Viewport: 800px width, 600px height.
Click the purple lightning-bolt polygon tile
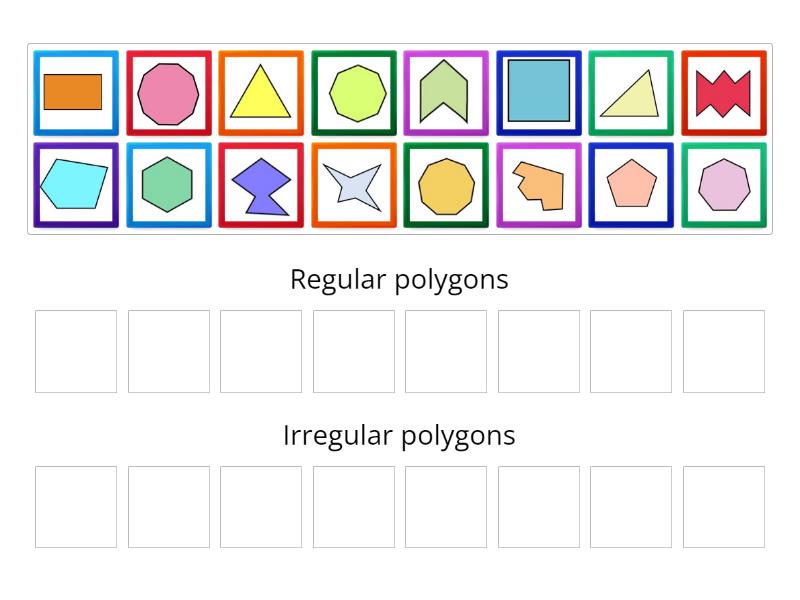[x=261, y=185]
